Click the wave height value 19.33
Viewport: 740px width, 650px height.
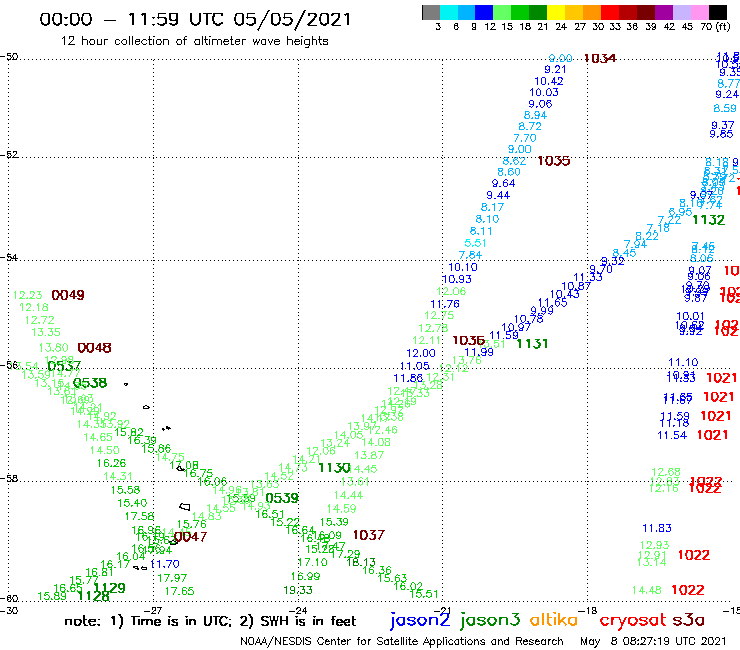click(x=298, y=590)
